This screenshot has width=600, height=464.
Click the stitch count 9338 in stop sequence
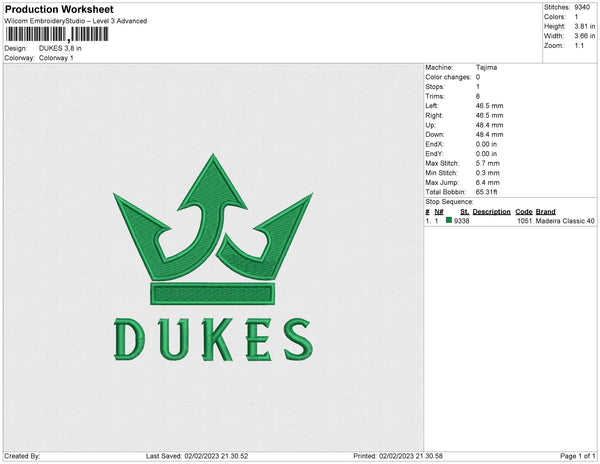pos(461,221)
